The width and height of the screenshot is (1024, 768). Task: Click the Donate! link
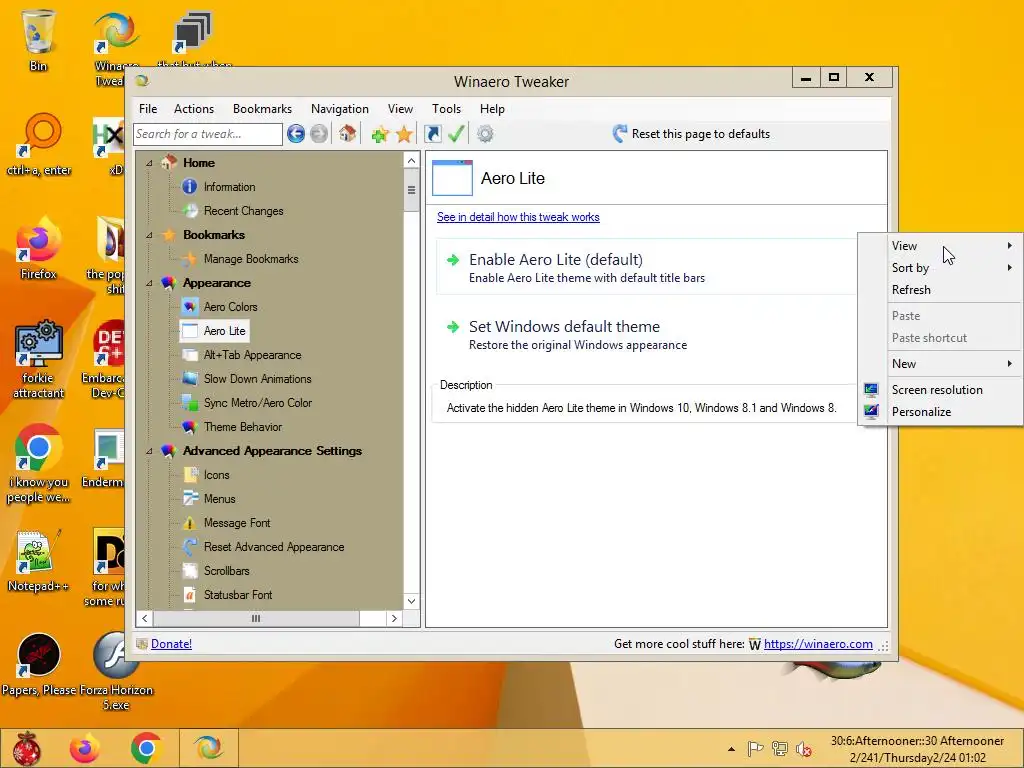171,644
